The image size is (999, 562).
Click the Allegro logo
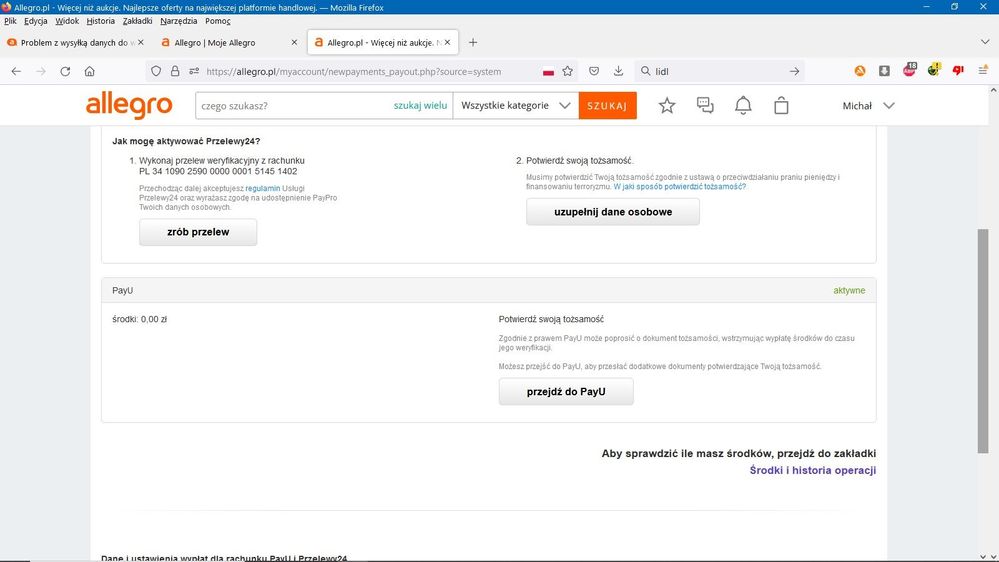point(128,105)
